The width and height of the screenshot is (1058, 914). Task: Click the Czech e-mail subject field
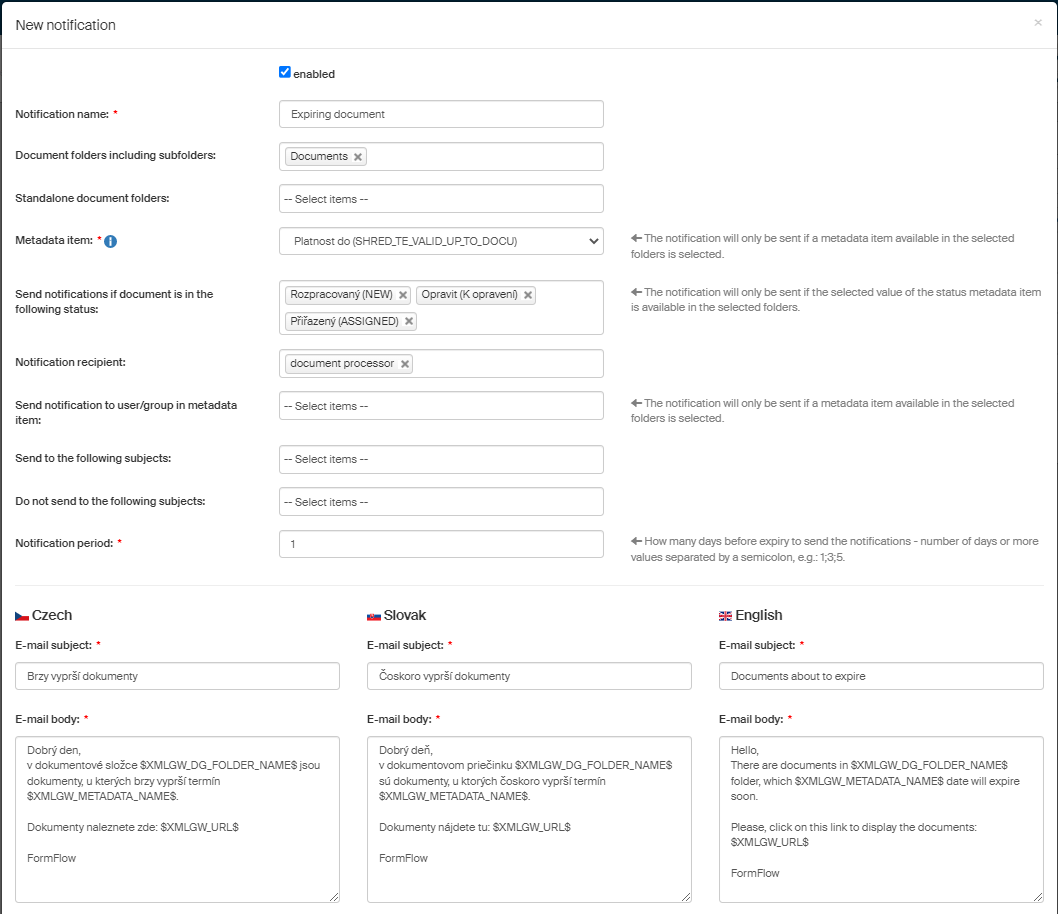177,676
